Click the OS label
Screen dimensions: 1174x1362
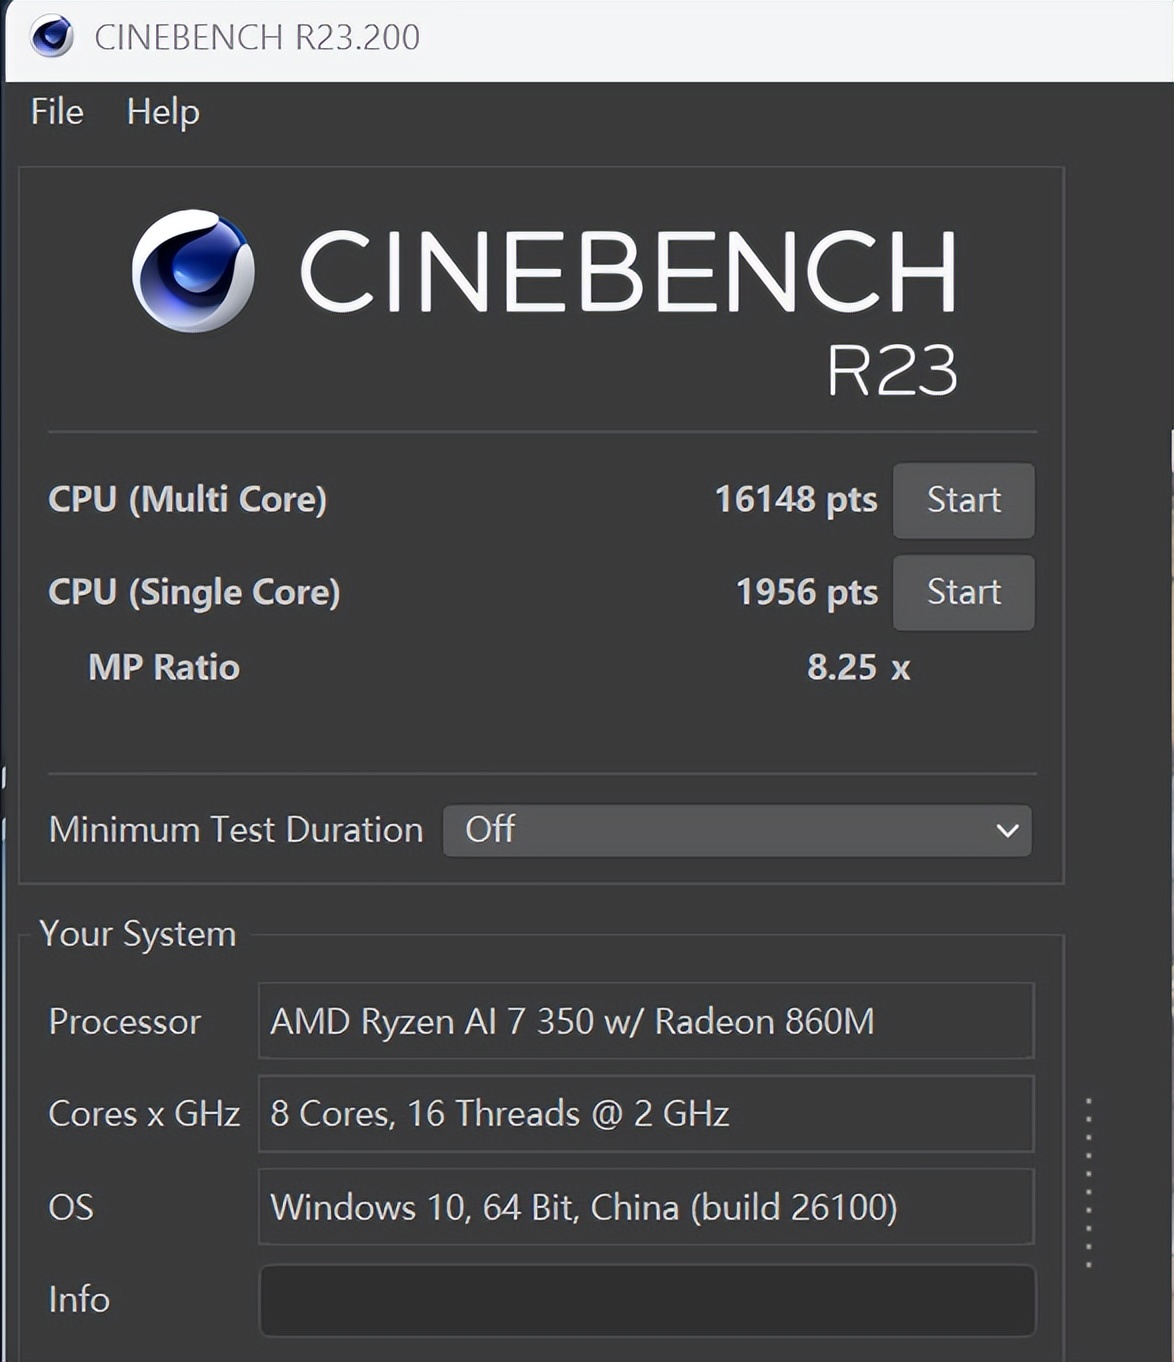click(71, 1207)
